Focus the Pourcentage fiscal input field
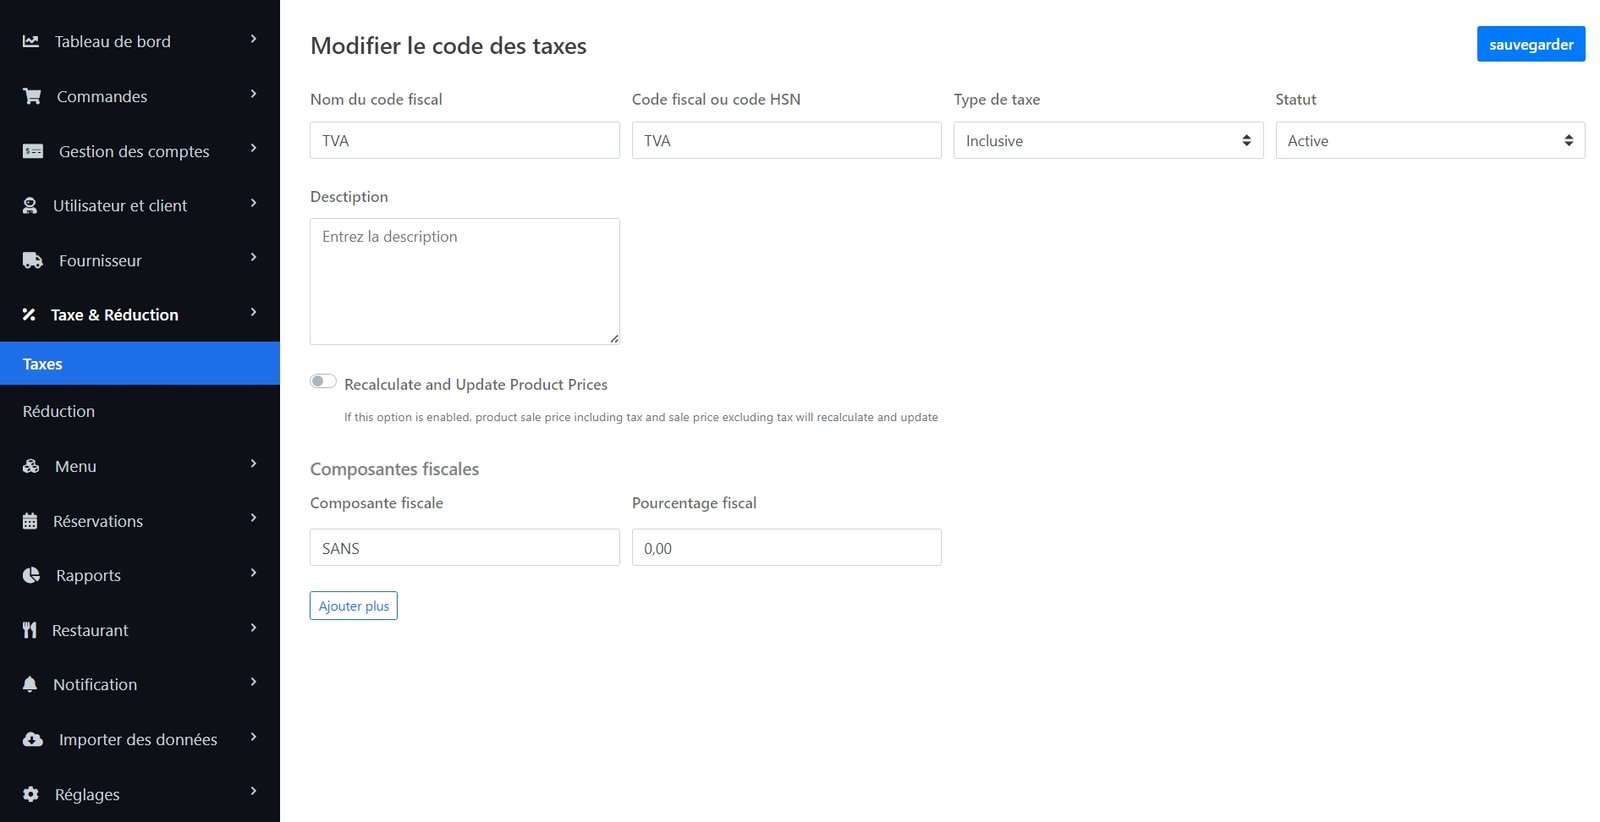Image resolution: width=1600 pixels, height=822 pixels. click(786, 548)
